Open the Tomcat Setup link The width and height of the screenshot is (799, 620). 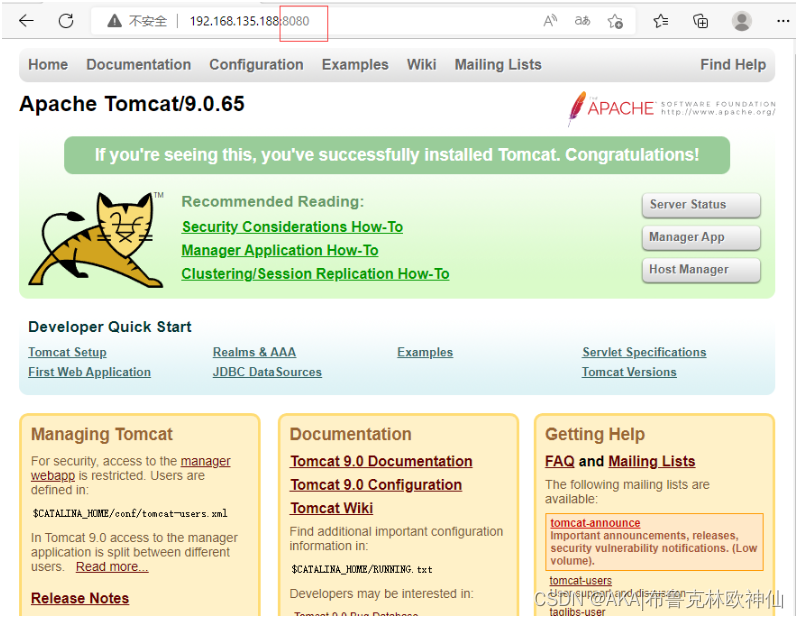(67, 353)
